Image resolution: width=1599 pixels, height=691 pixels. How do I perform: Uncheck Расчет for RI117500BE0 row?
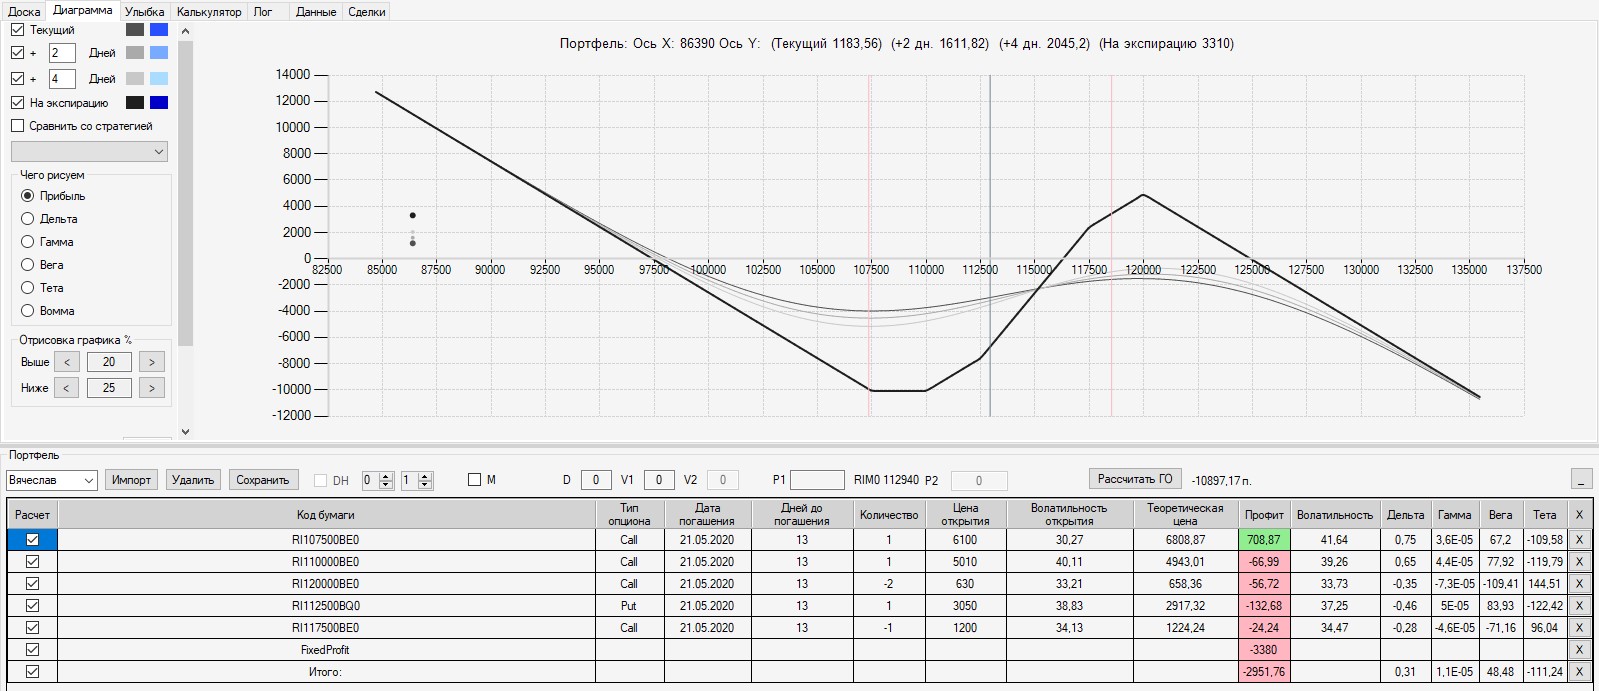click(32, 628)
